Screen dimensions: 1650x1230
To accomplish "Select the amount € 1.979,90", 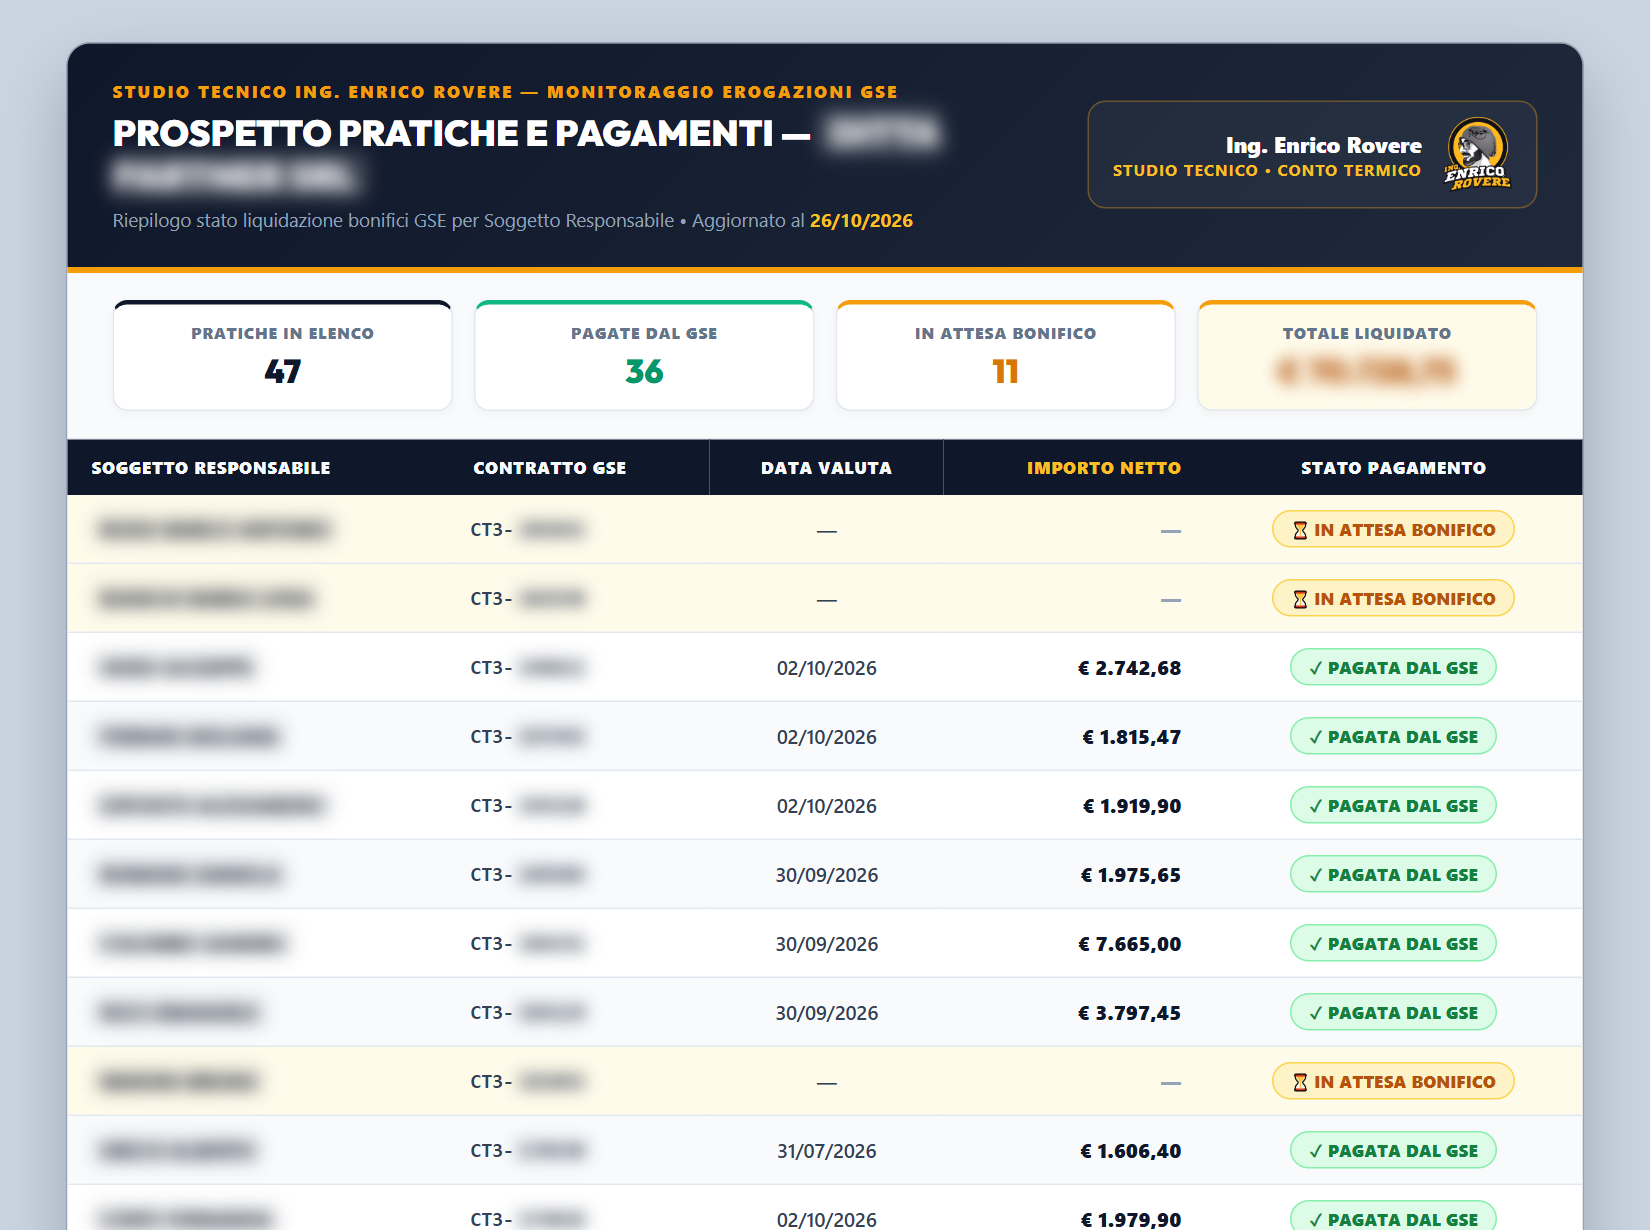I will (1130, 1220).
